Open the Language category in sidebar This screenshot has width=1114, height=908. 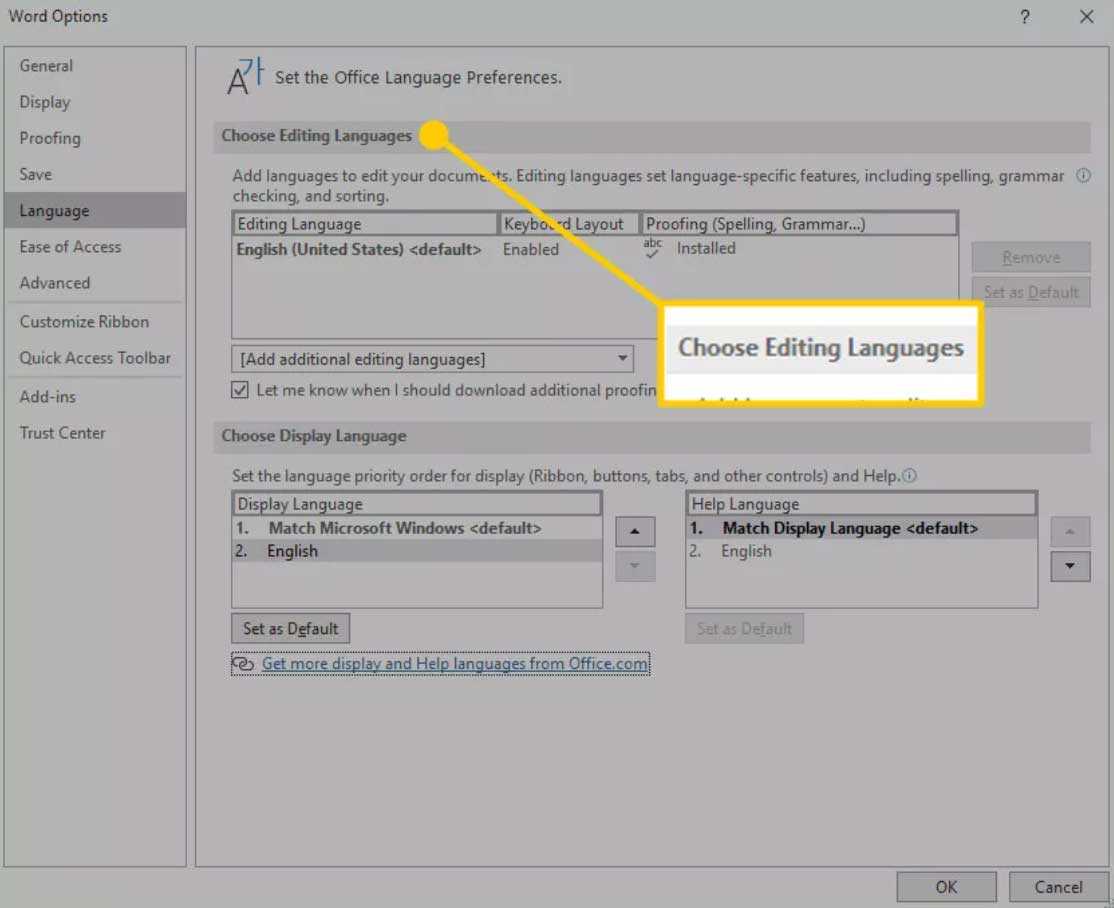click(x=54, y=211)
